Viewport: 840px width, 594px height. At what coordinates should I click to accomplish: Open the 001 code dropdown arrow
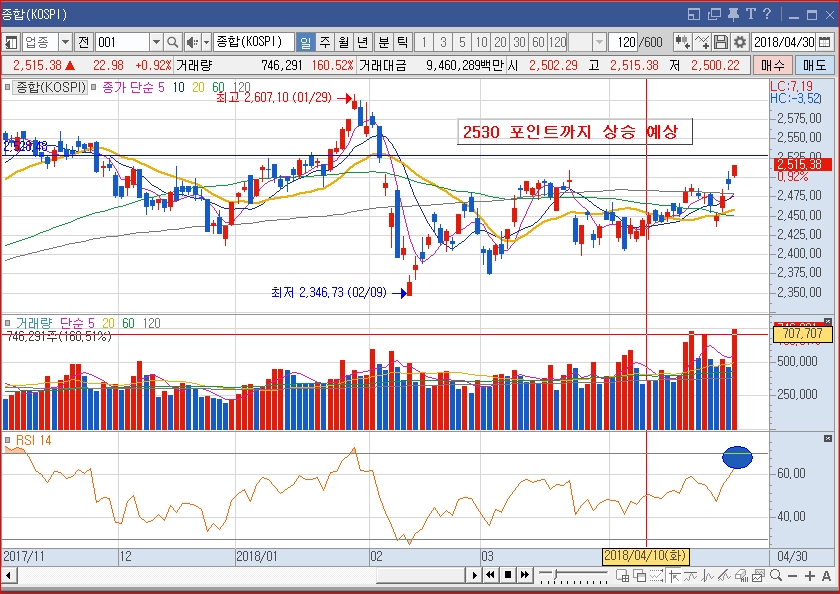pos(156,42)
